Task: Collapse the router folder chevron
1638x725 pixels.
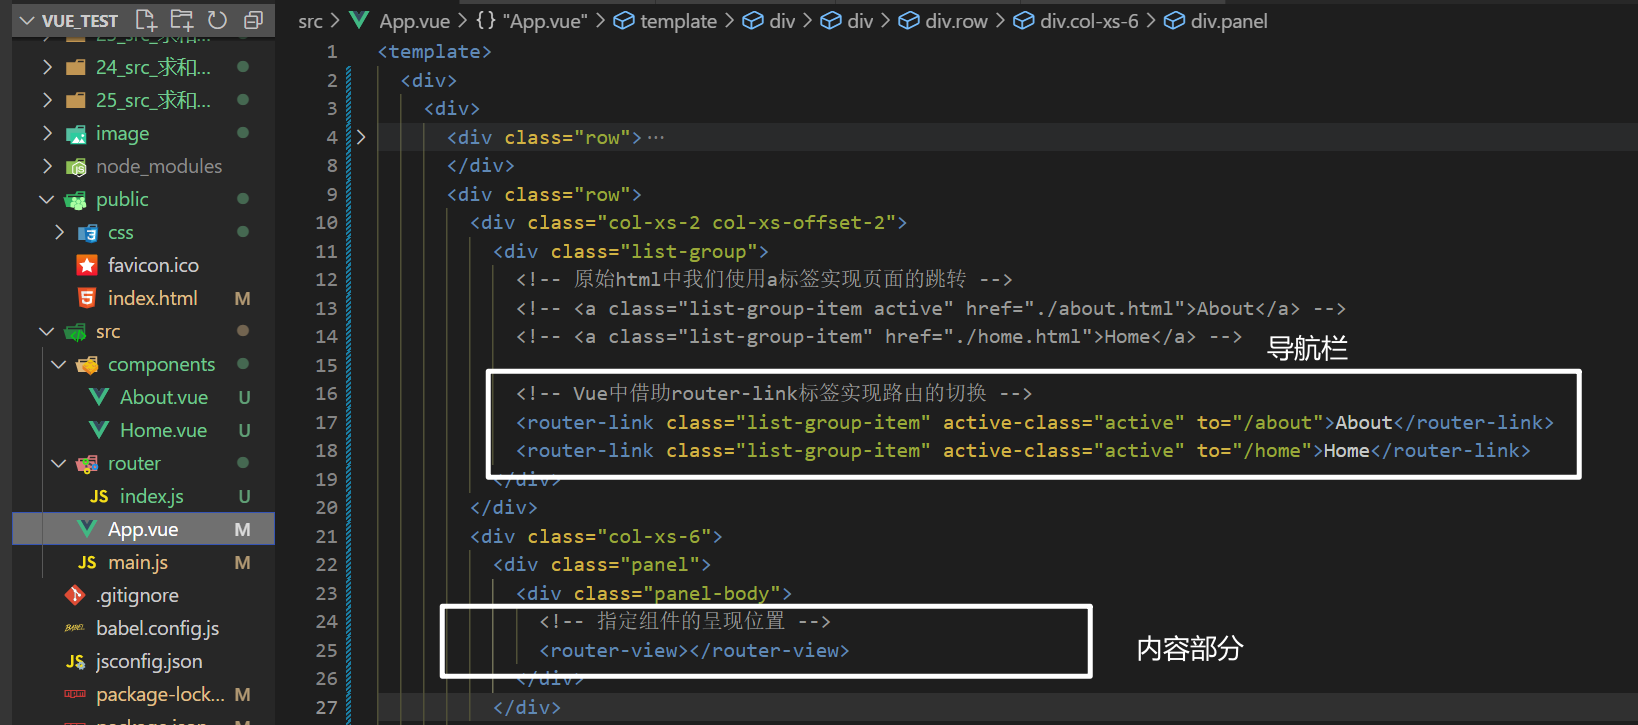Action: (59, 463)
